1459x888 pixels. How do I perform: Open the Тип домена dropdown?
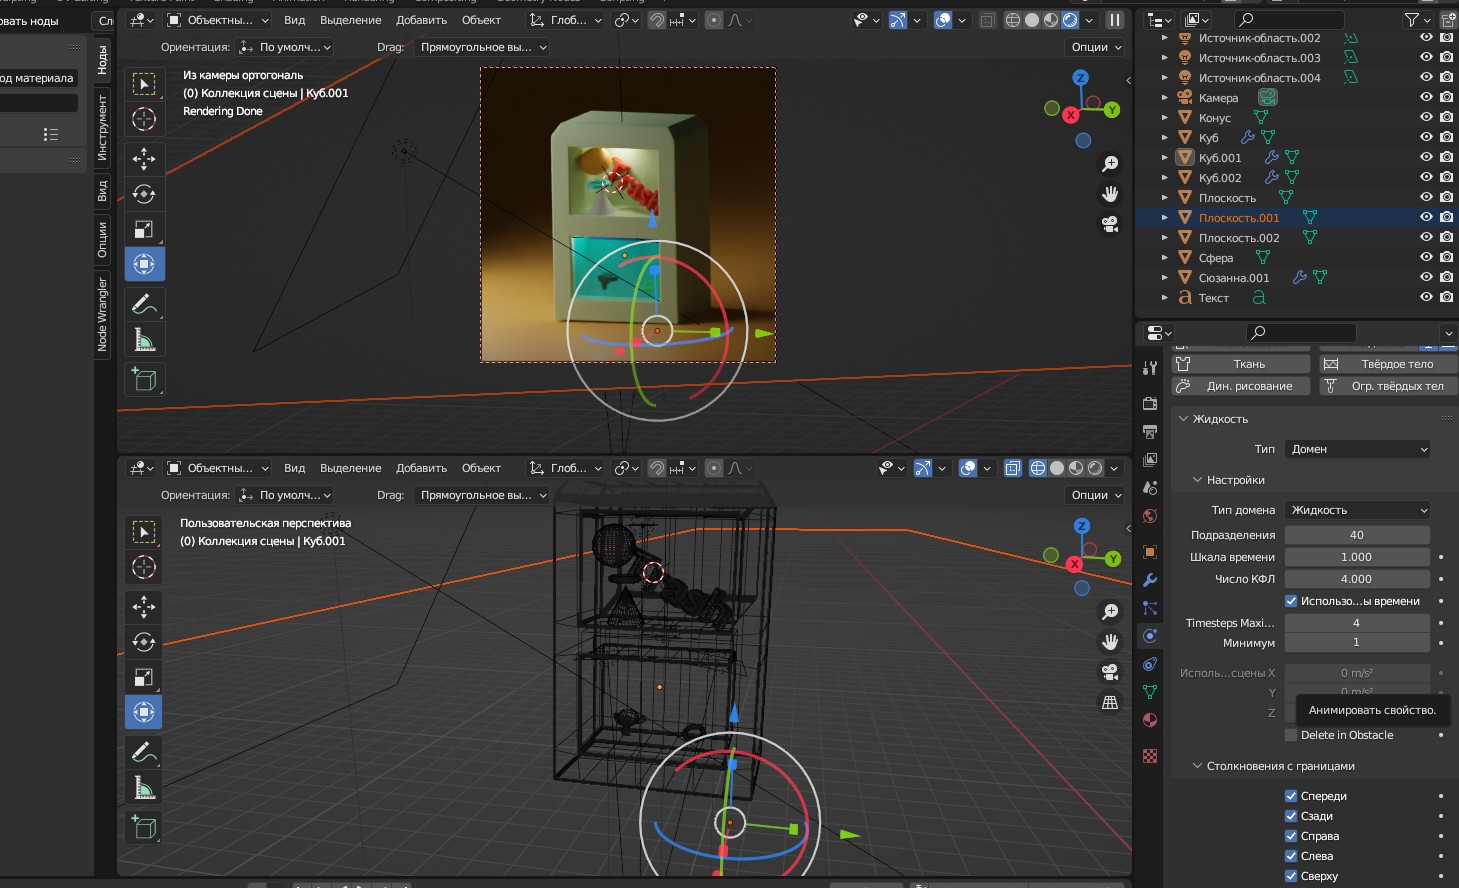(1357, 510)
